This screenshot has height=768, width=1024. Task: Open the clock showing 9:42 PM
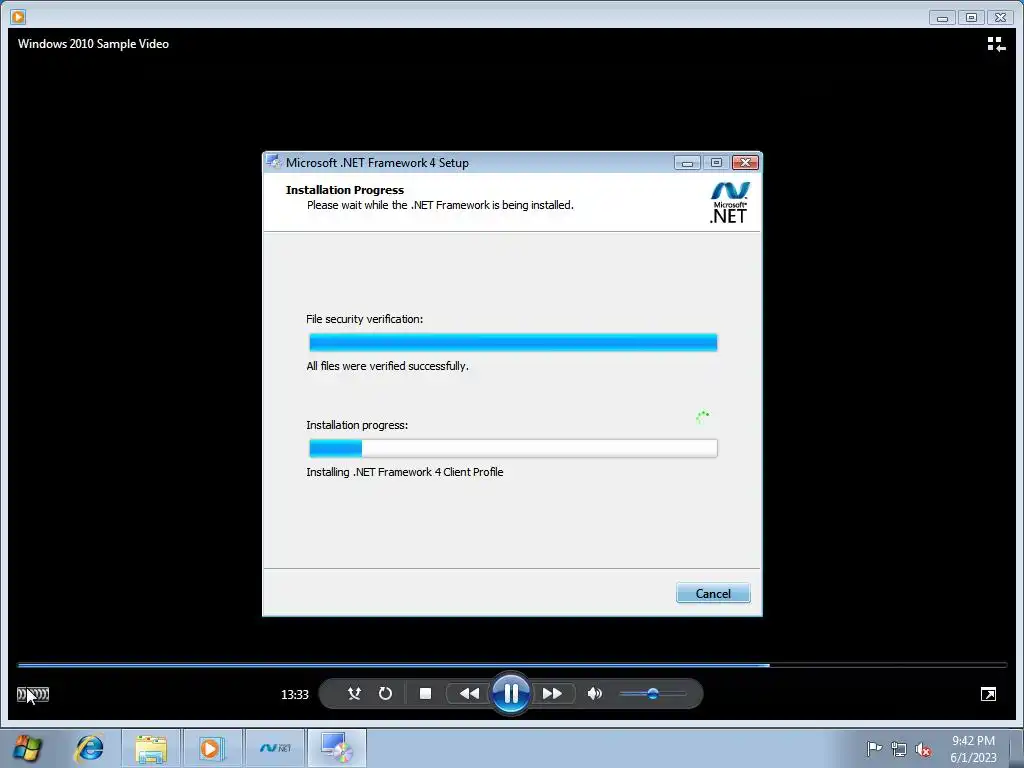click(x=973, y=749)
